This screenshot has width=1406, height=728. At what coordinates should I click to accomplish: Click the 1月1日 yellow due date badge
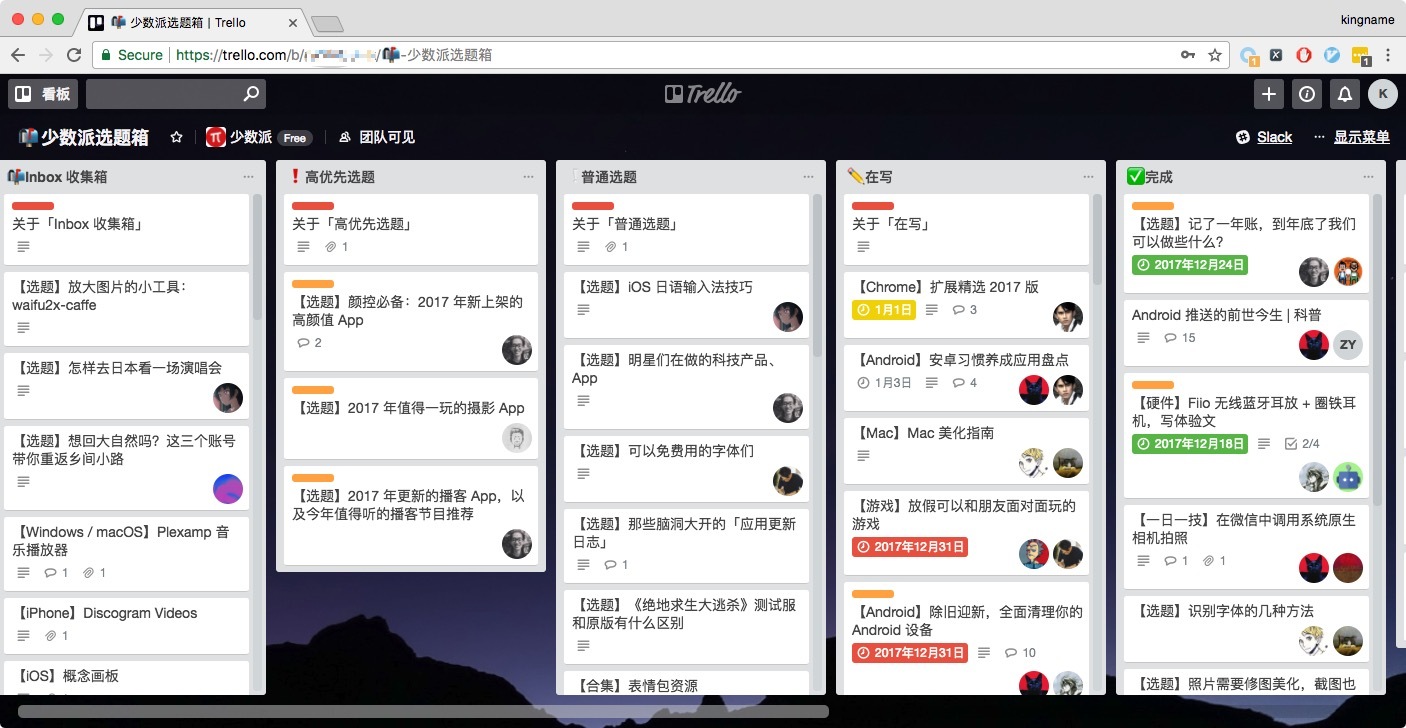coord(883,310)
